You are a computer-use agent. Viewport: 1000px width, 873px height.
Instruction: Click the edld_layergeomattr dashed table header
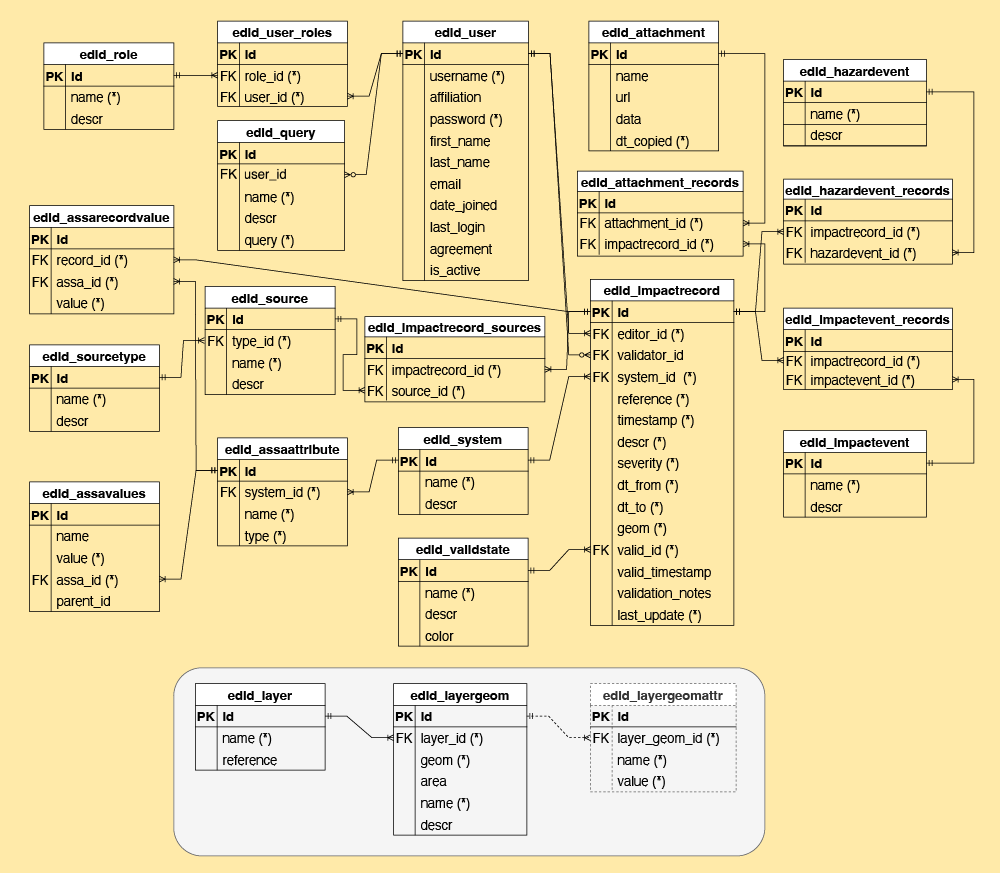coord(663,695)
